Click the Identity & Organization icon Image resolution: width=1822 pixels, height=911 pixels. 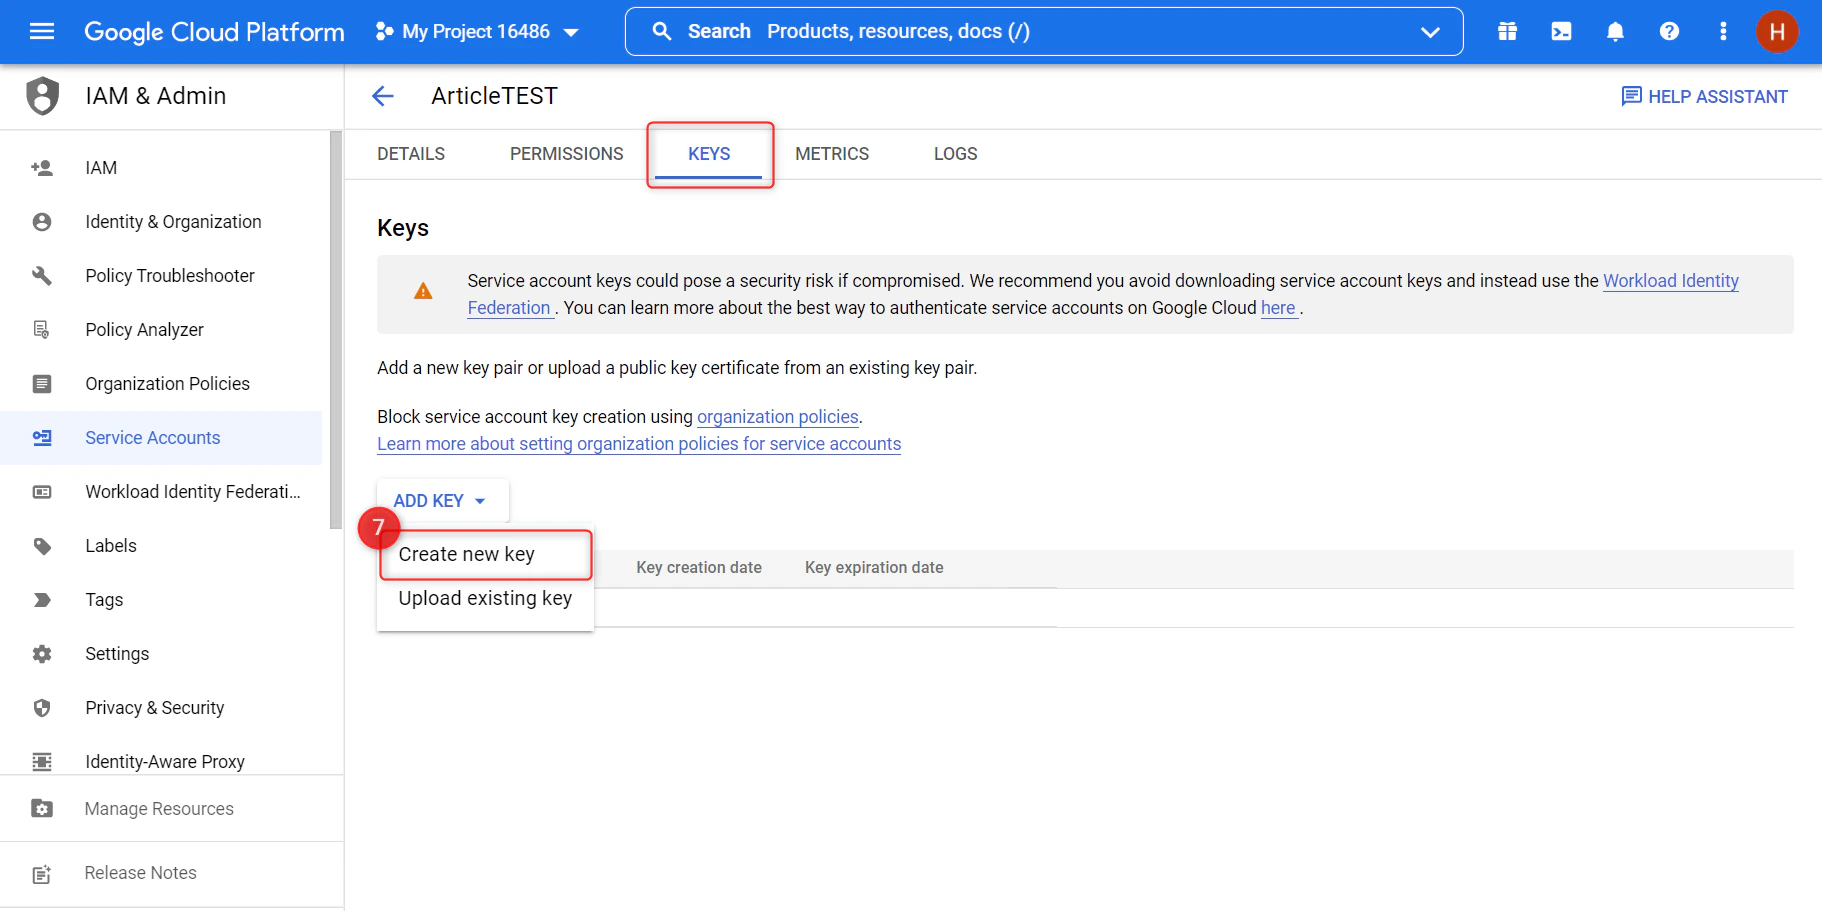click(x=42, y=222)
